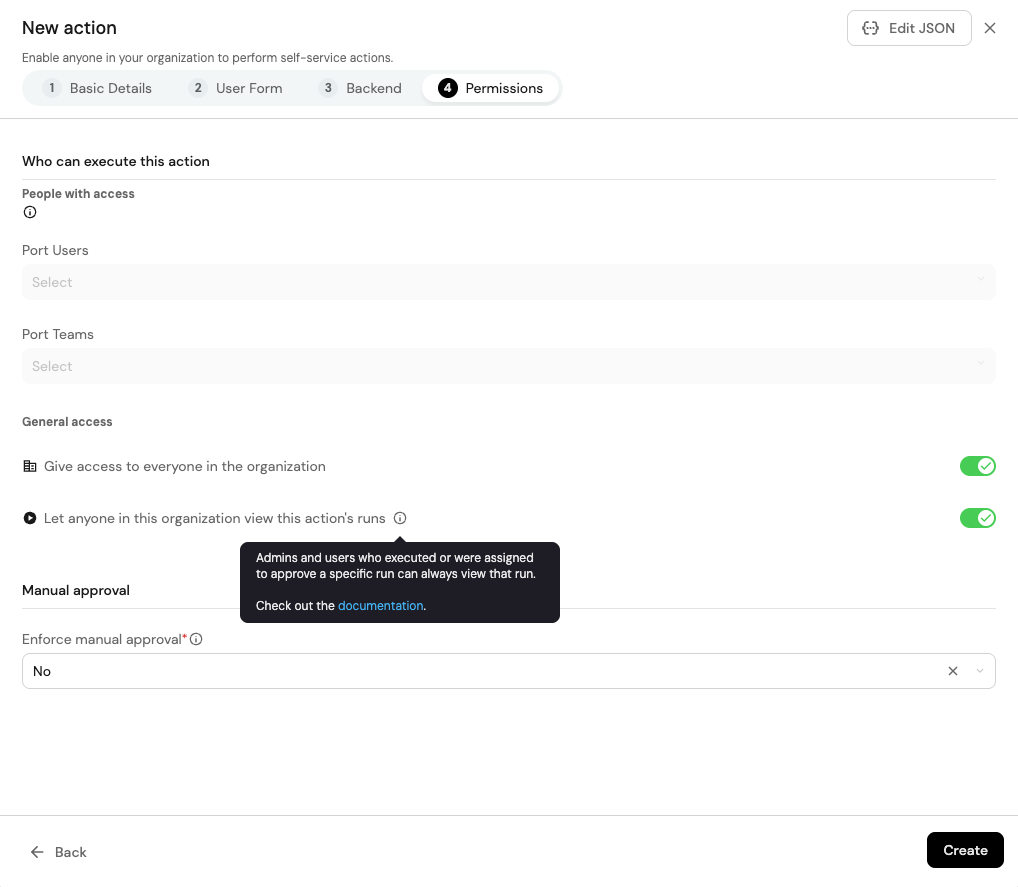The height and width of the screenshot is (887, 1018).
Task: Open the Port Users select dropdown
Action: point(508,282)
